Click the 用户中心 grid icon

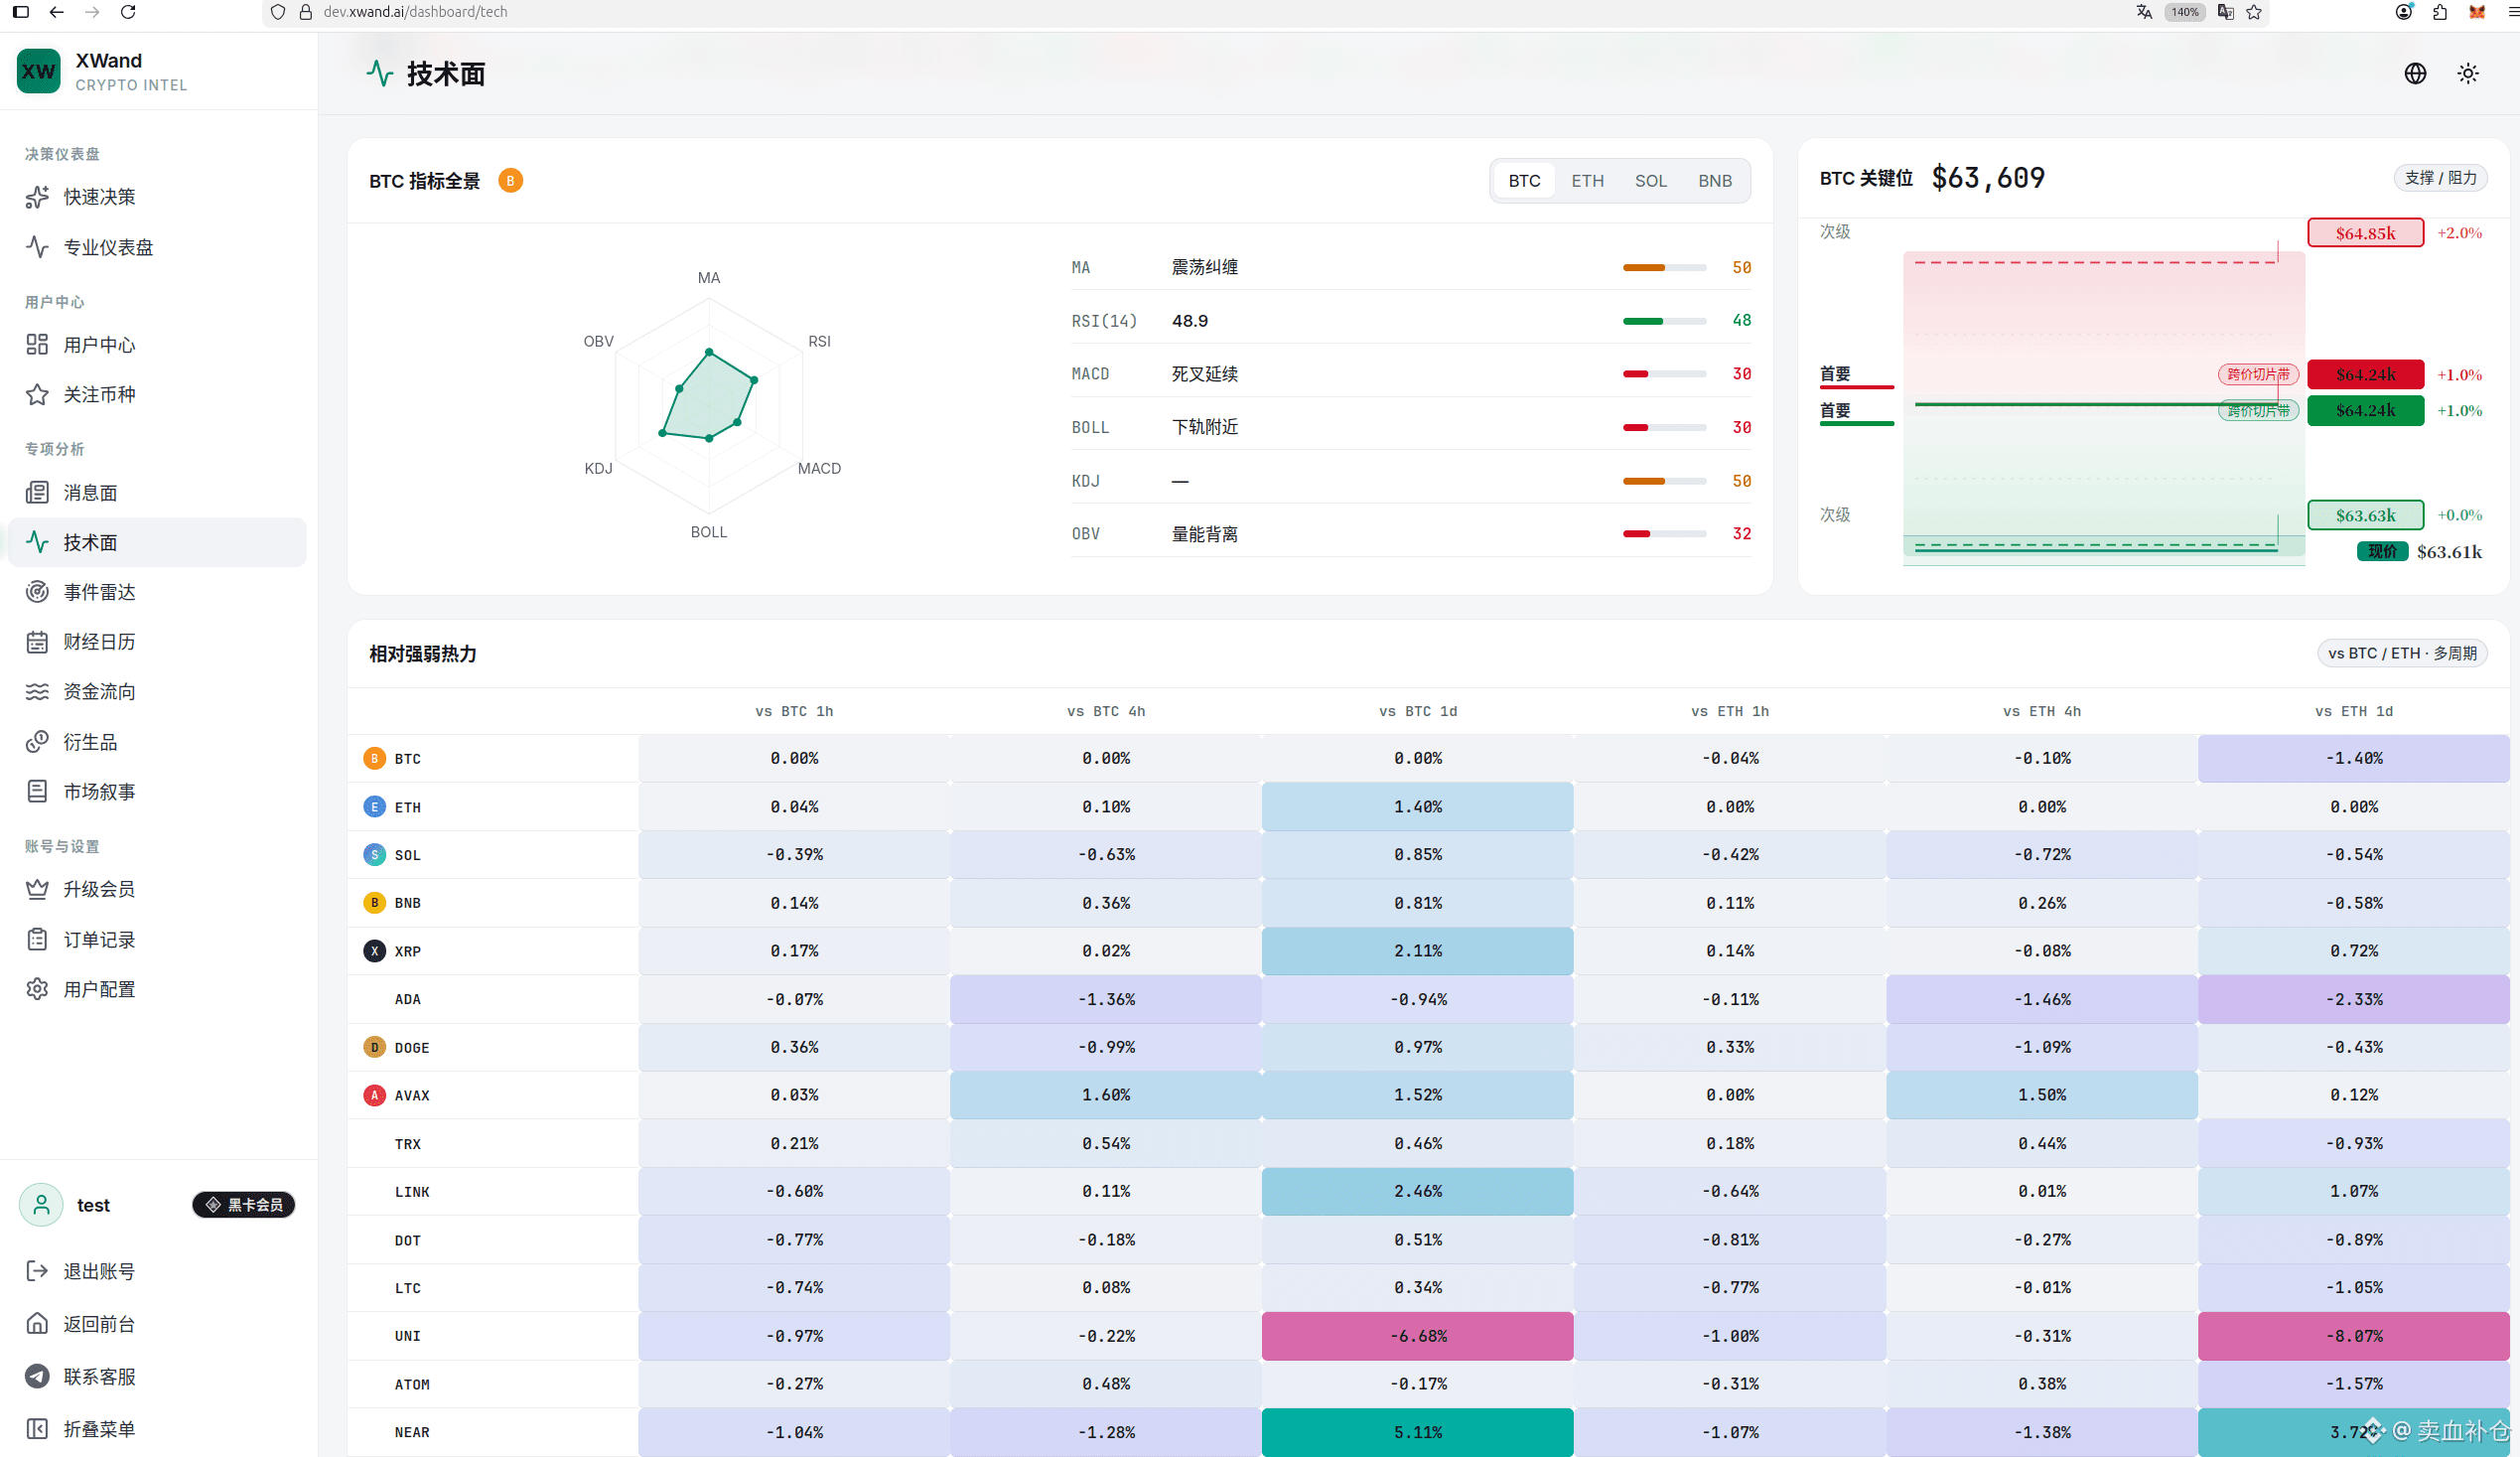pos(37,345)
